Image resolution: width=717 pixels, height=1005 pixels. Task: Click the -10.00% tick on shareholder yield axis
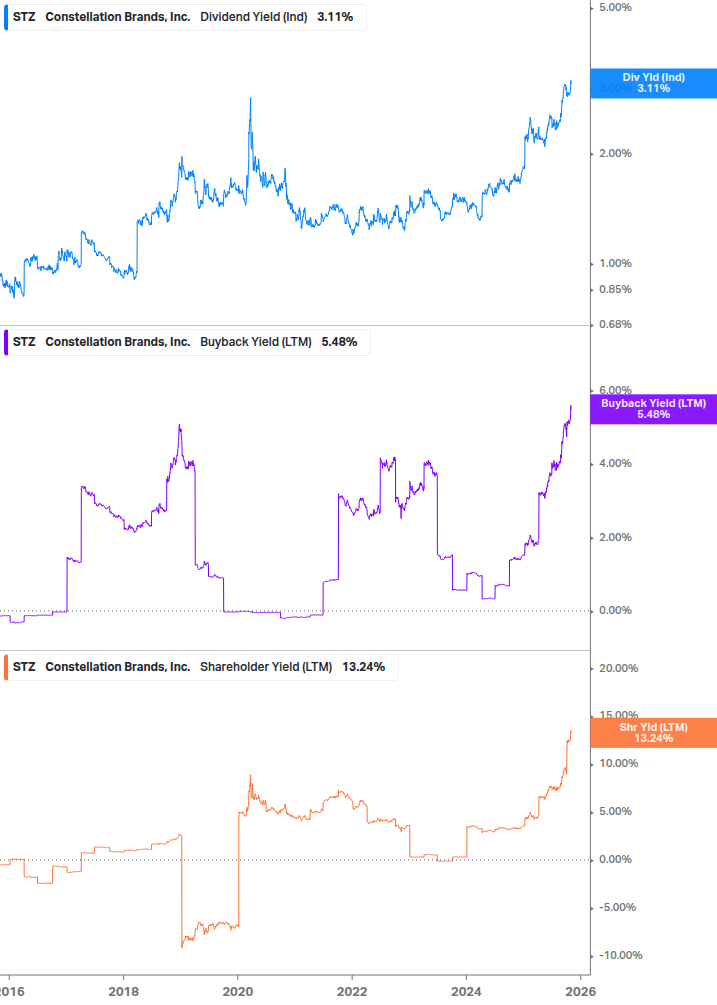coord(620,956)
